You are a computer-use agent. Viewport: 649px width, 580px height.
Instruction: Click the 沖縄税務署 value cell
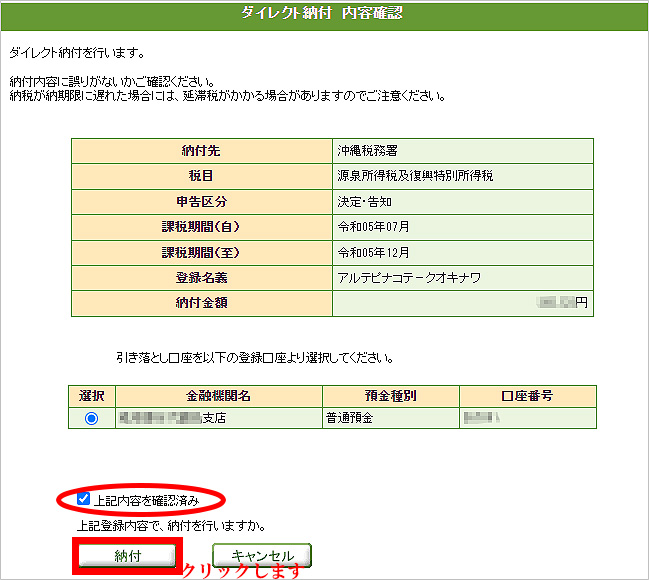(x=463, y=151)
